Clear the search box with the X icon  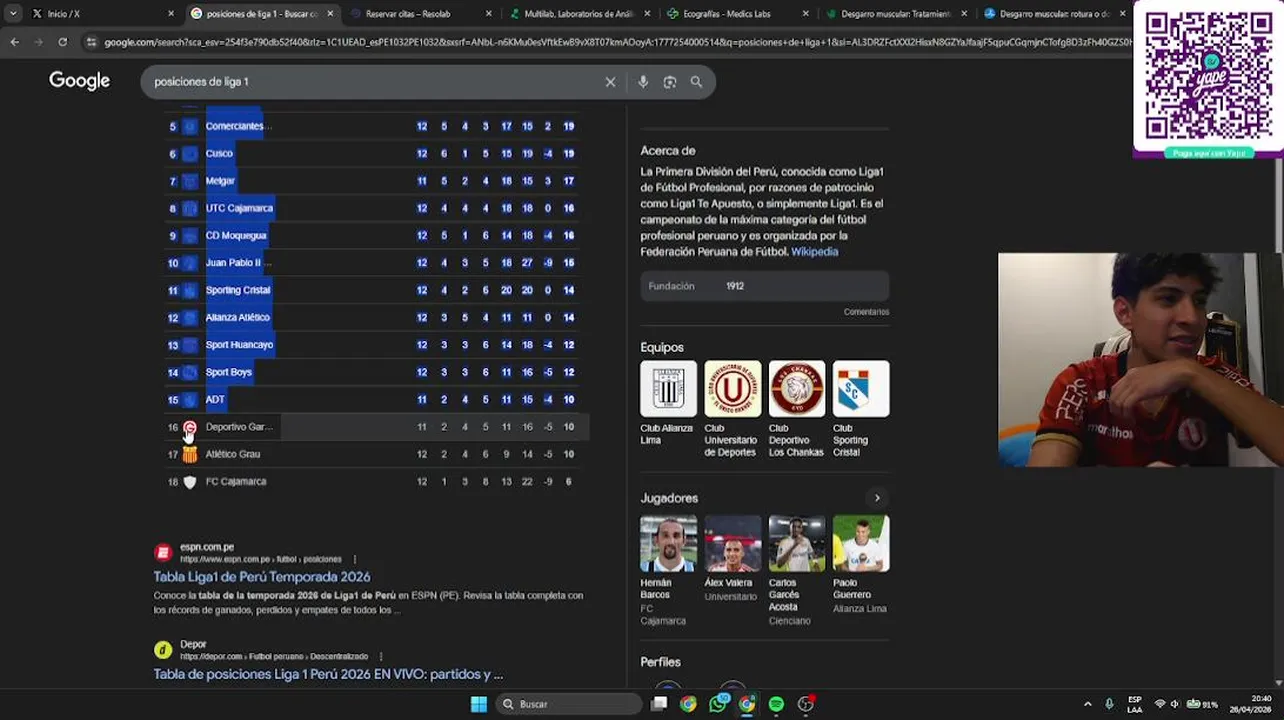click(x=610, y=82)
